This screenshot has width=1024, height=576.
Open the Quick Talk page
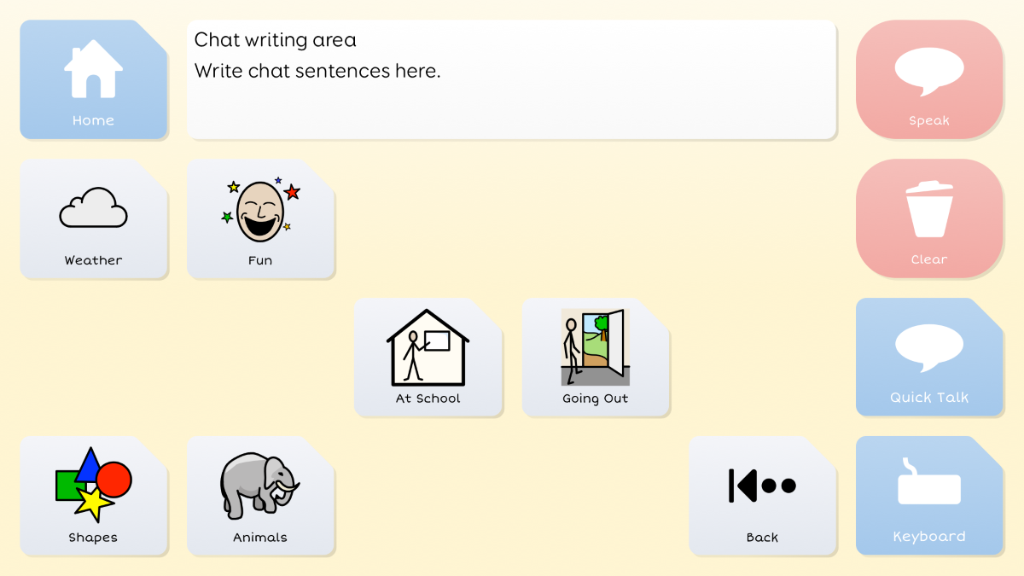point(929,356)
